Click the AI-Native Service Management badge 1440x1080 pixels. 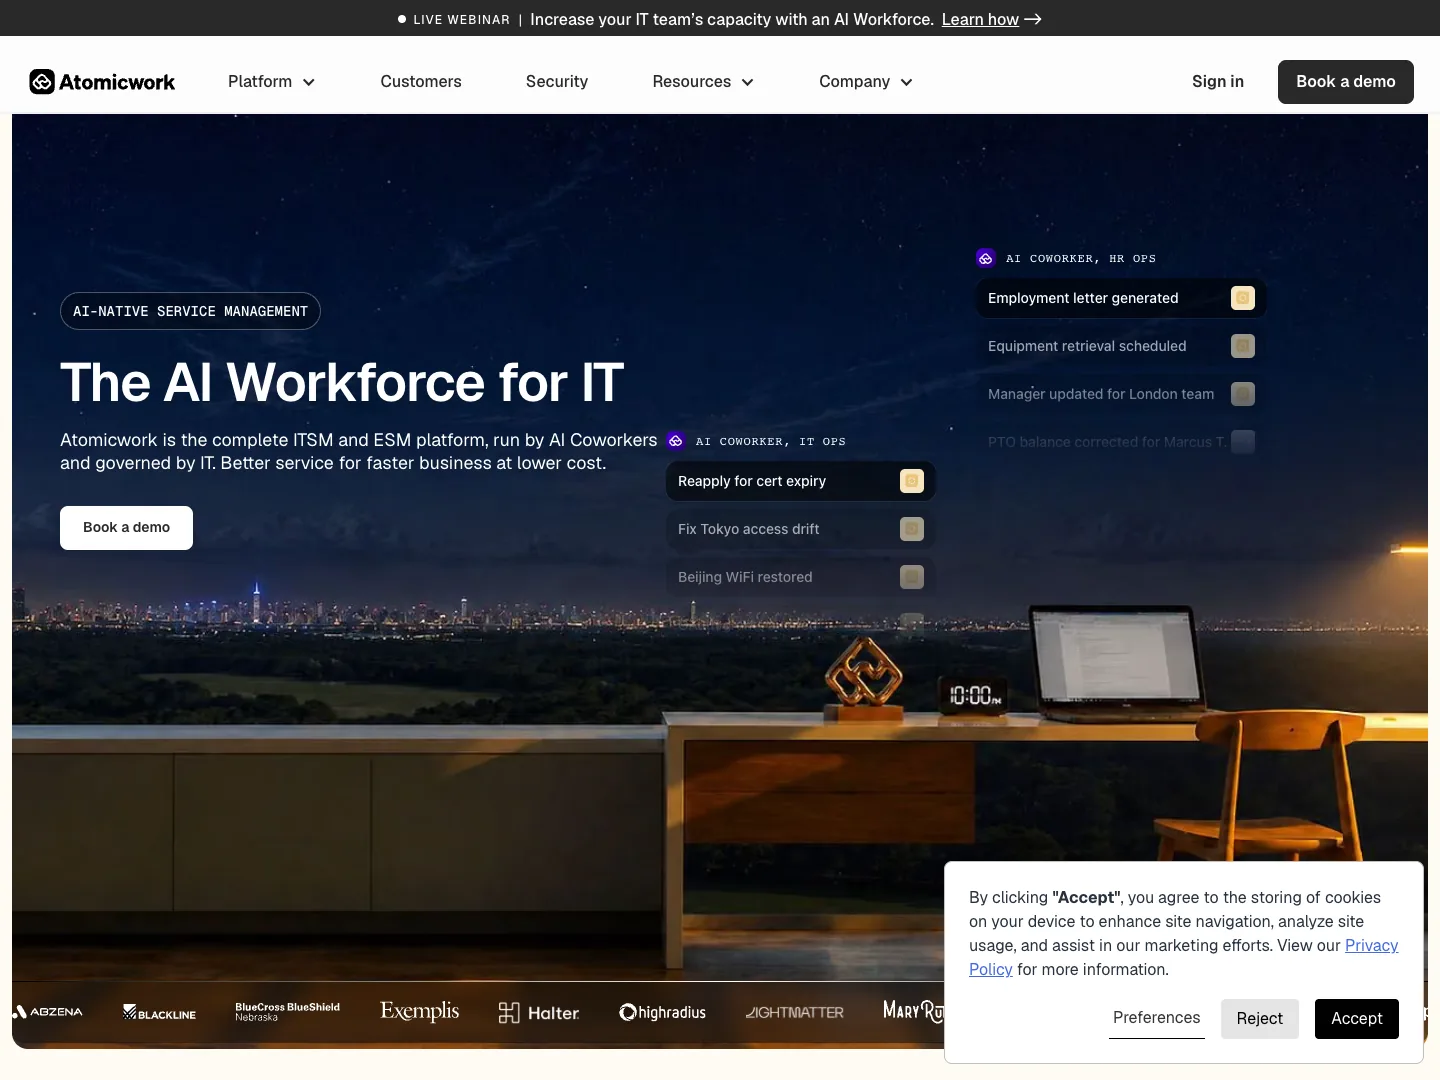point(190,311)
